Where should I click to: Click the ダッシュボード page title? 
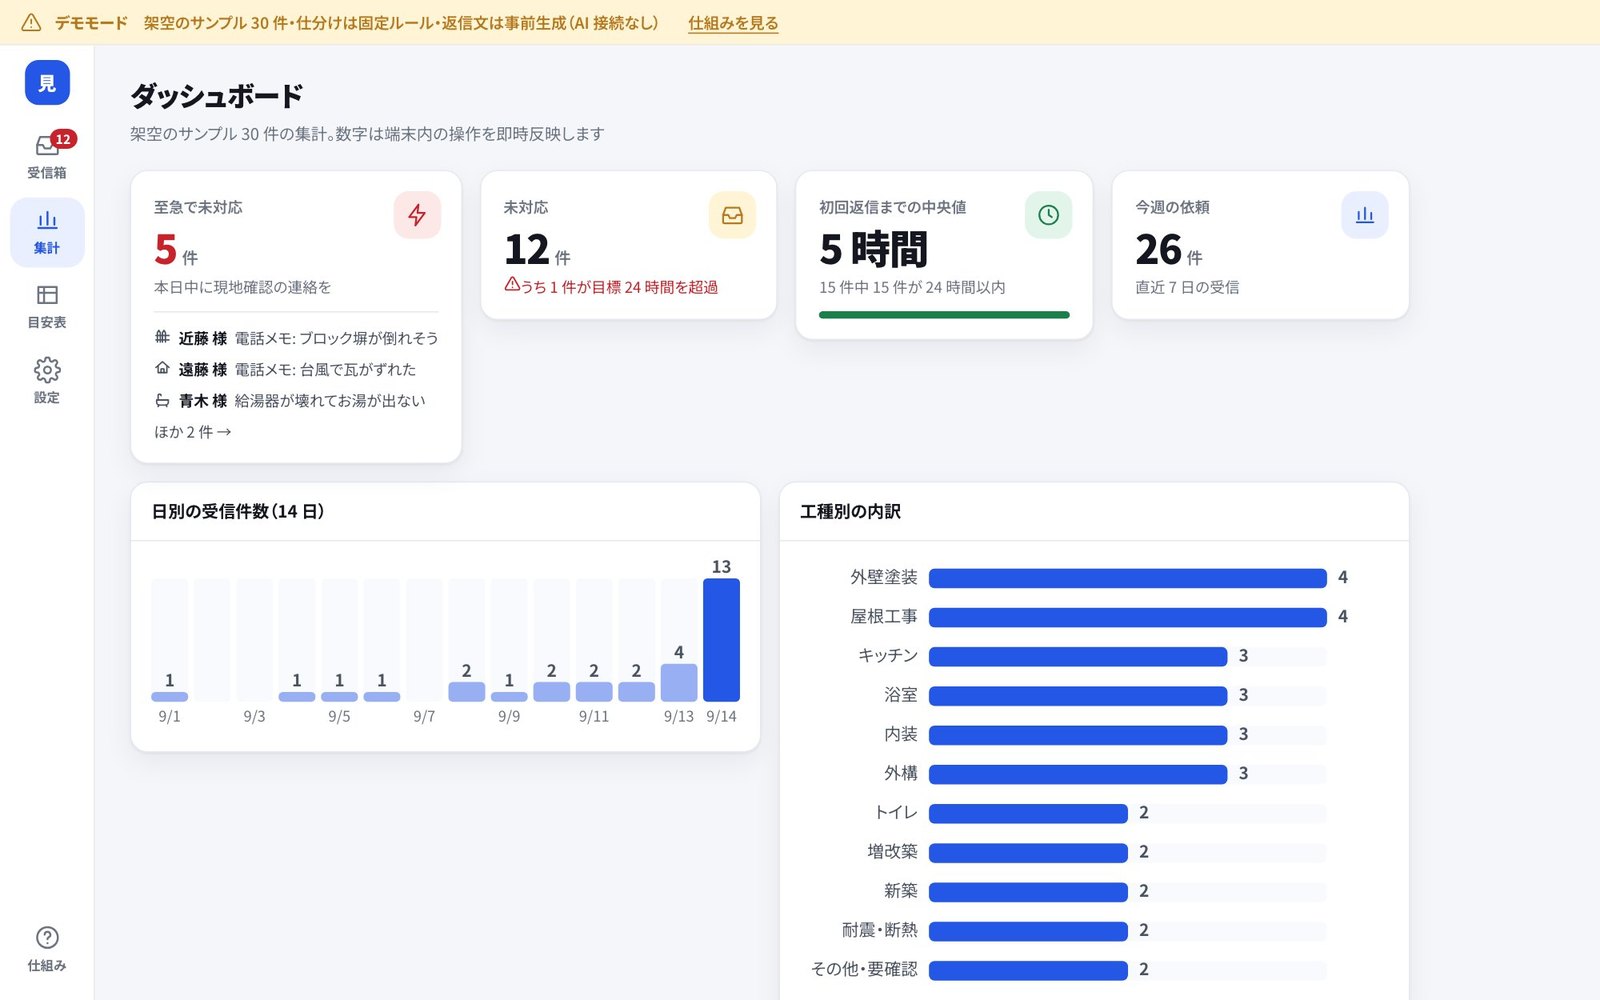point(217,96)
